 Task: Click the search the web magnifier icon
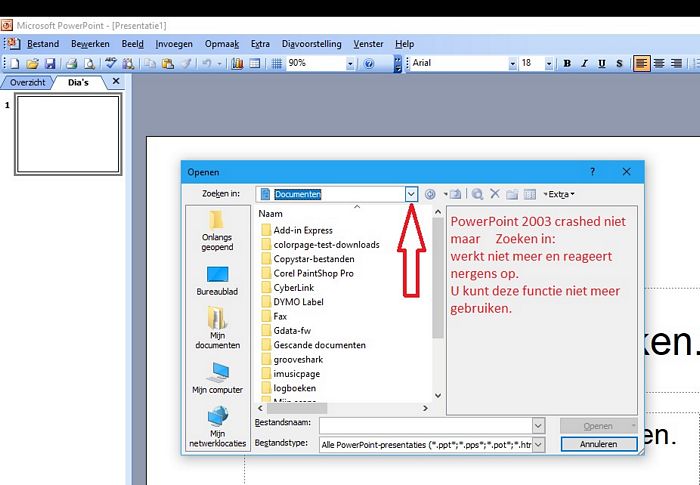[477, 194]
